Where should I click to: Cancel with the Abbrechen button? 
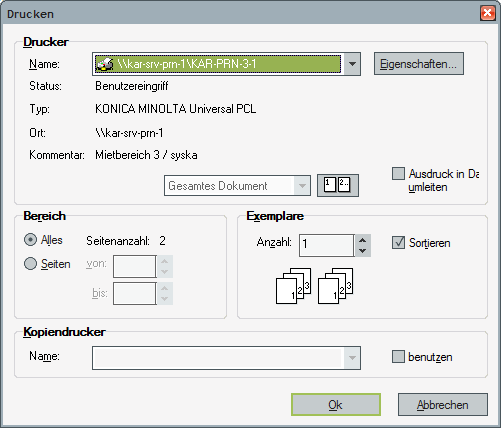(x=443, y=405)
